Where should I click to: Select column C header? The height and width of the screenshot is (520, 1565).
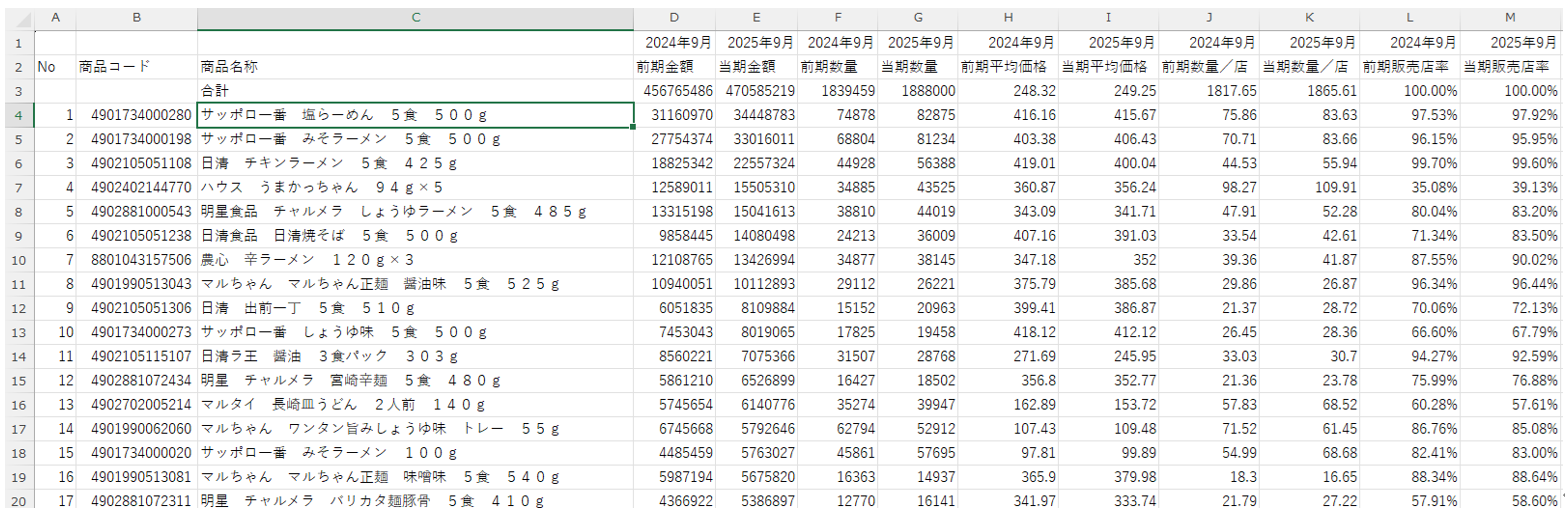coord(415,19)
